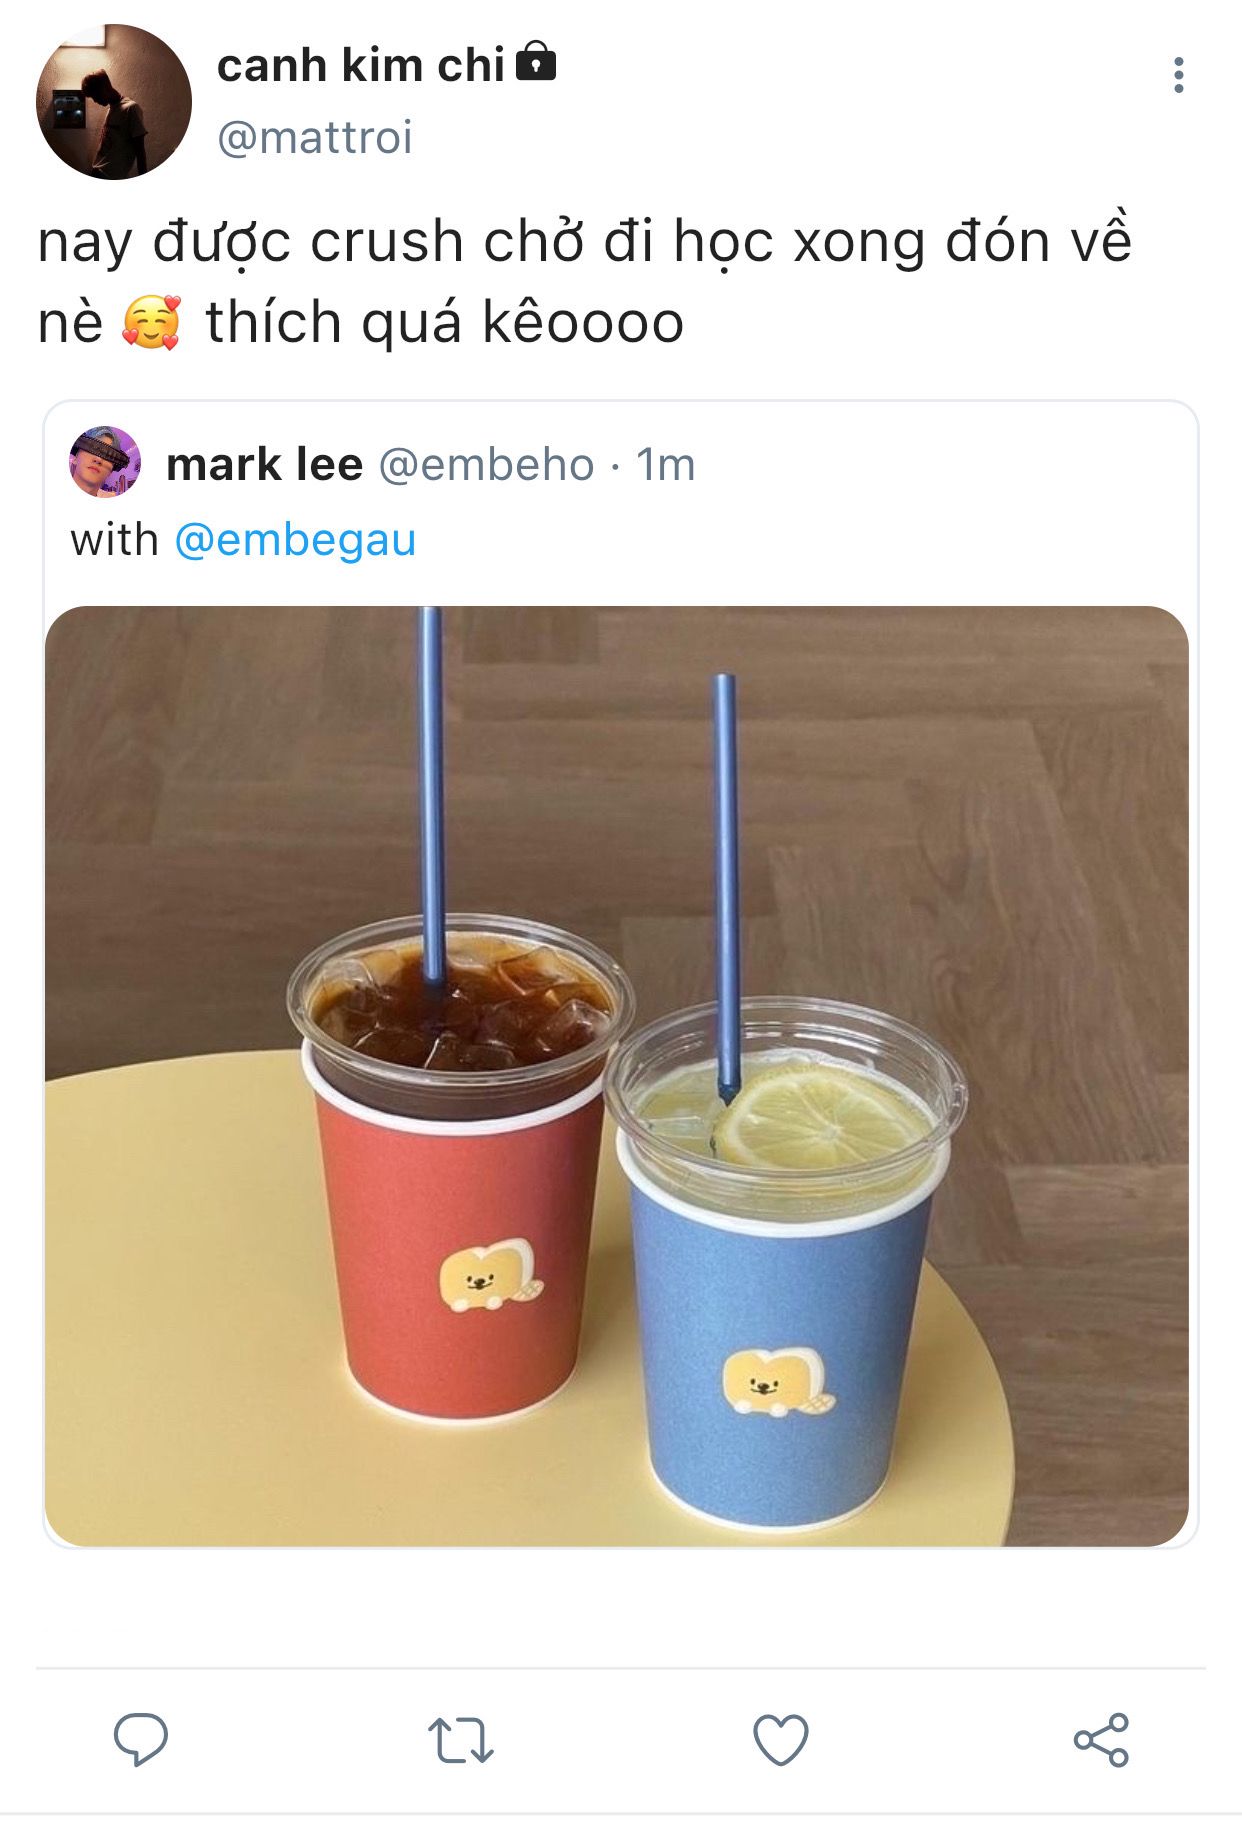This screenshot has height=1832, width=1242.
Task: Open mark lee's small avatar
Action: coord(105,462)
